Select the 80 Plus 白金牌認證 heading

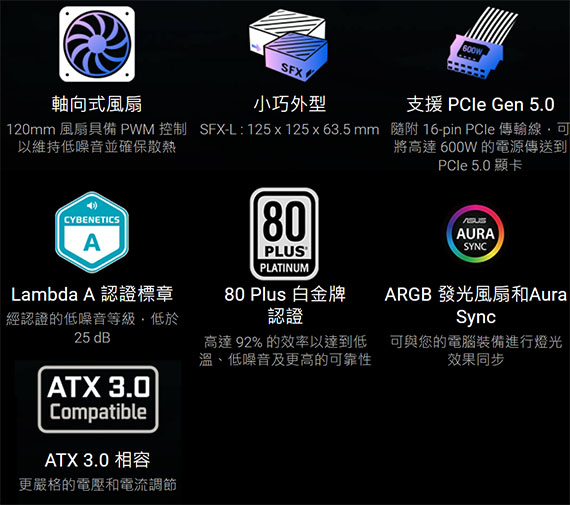point(285,305)
